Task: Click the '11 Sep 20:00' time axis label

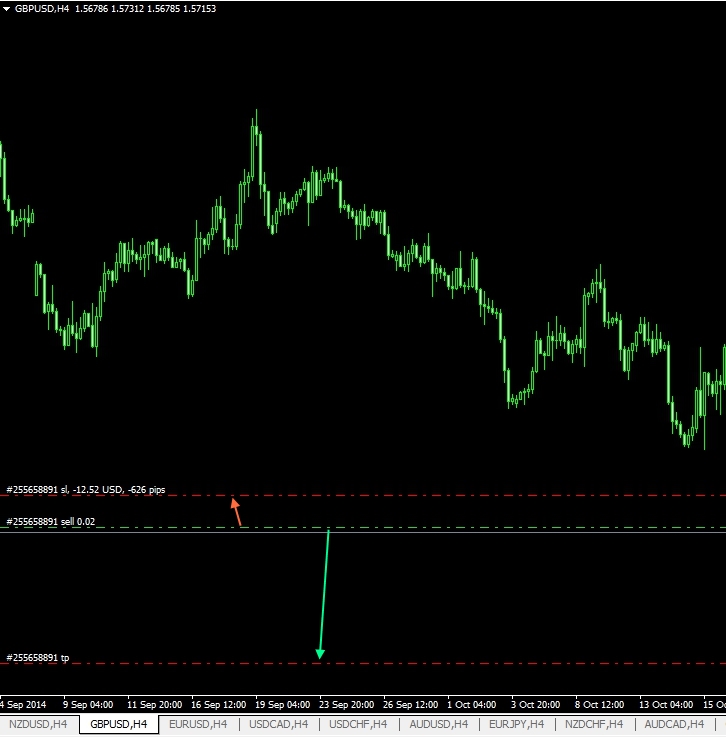Action: pyautogui.click(x=155, y=705)
